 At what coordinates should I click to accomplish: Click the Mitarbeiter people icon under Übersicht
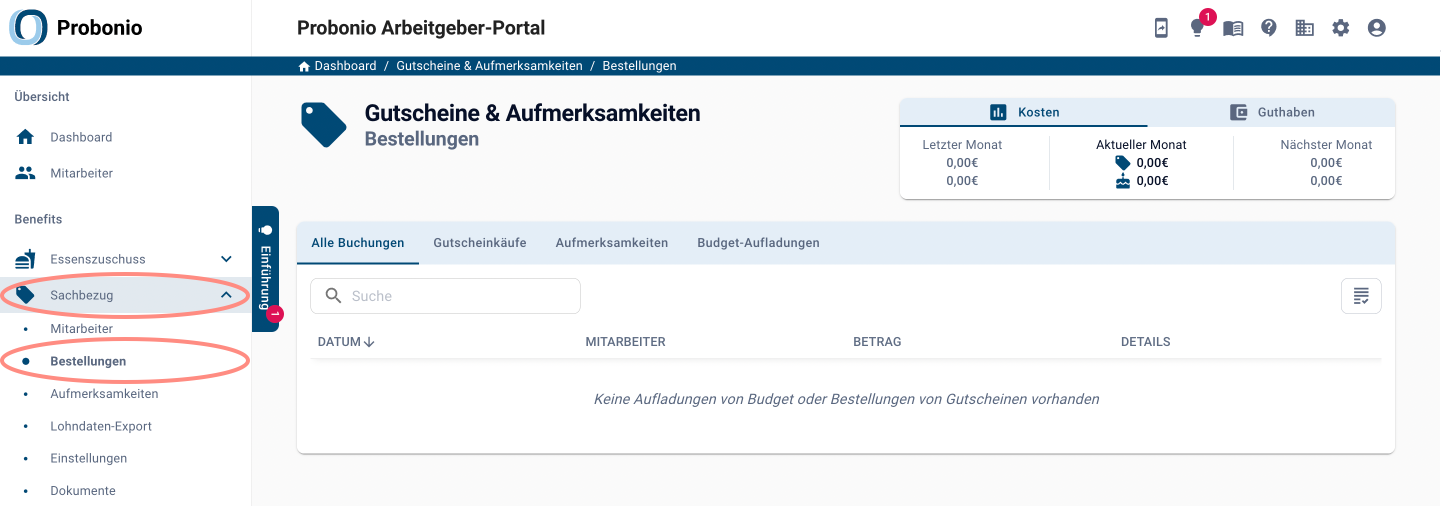pos(25,173)
